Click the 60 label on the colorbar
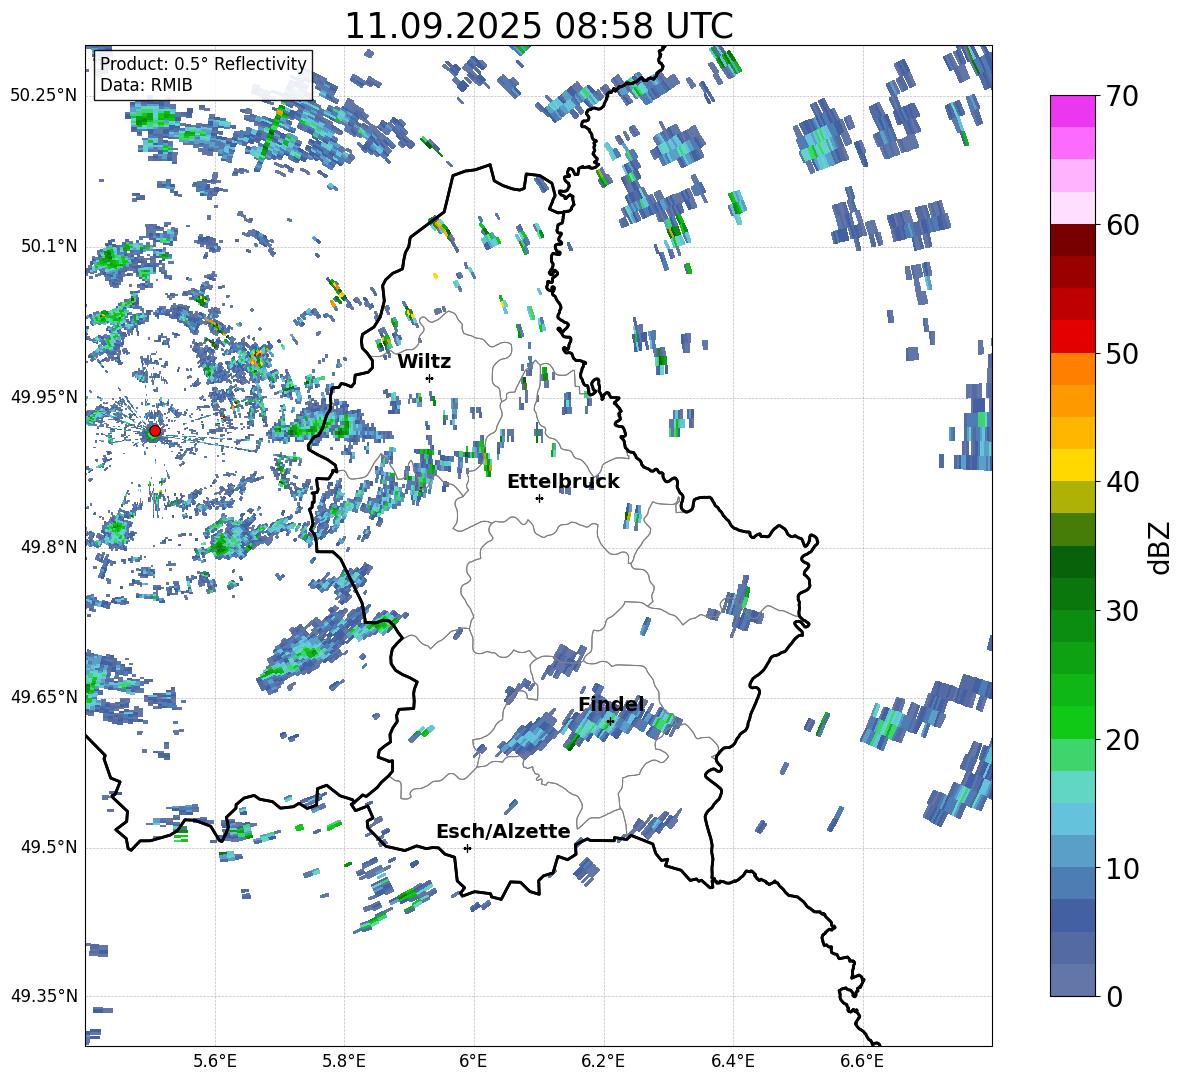 pos(1122,225)
